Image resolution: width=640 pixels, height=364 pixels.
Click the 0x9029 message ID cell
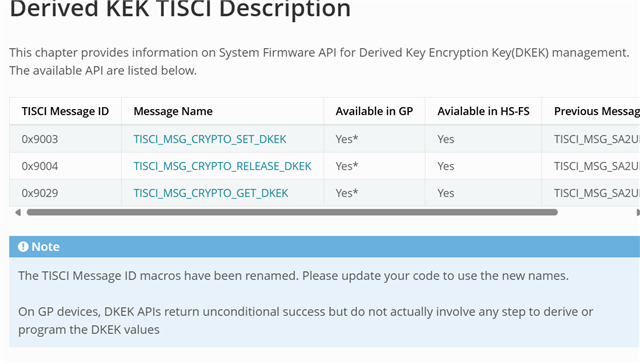(65, 193)
